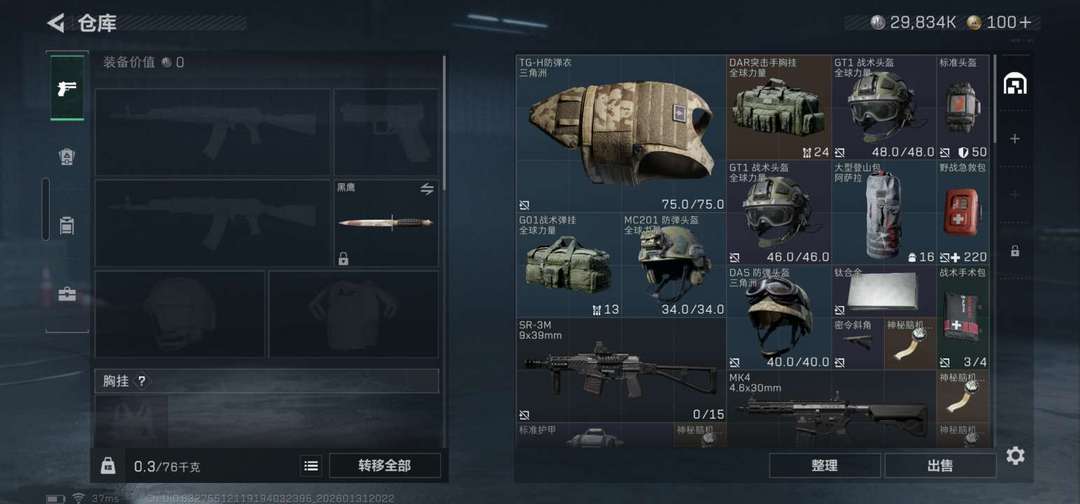Click the swap arrows on 黑鹰 knife slot
Image resolution: width=1080 pixels, height=504 pixels.
pos(427,189)
